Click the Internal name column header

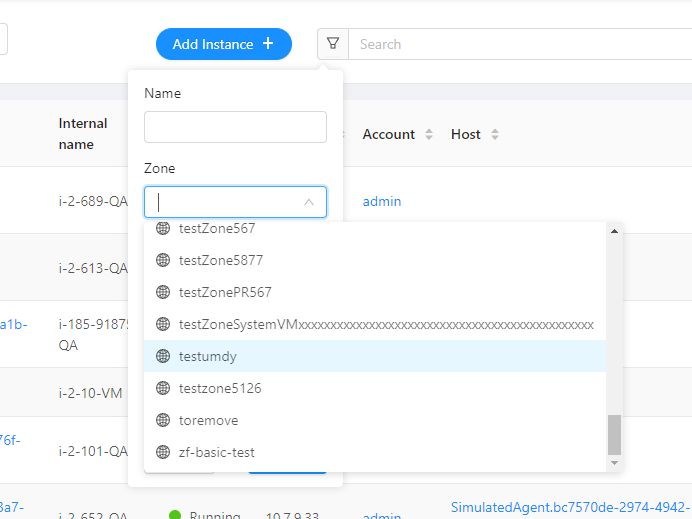click(83, 134)
